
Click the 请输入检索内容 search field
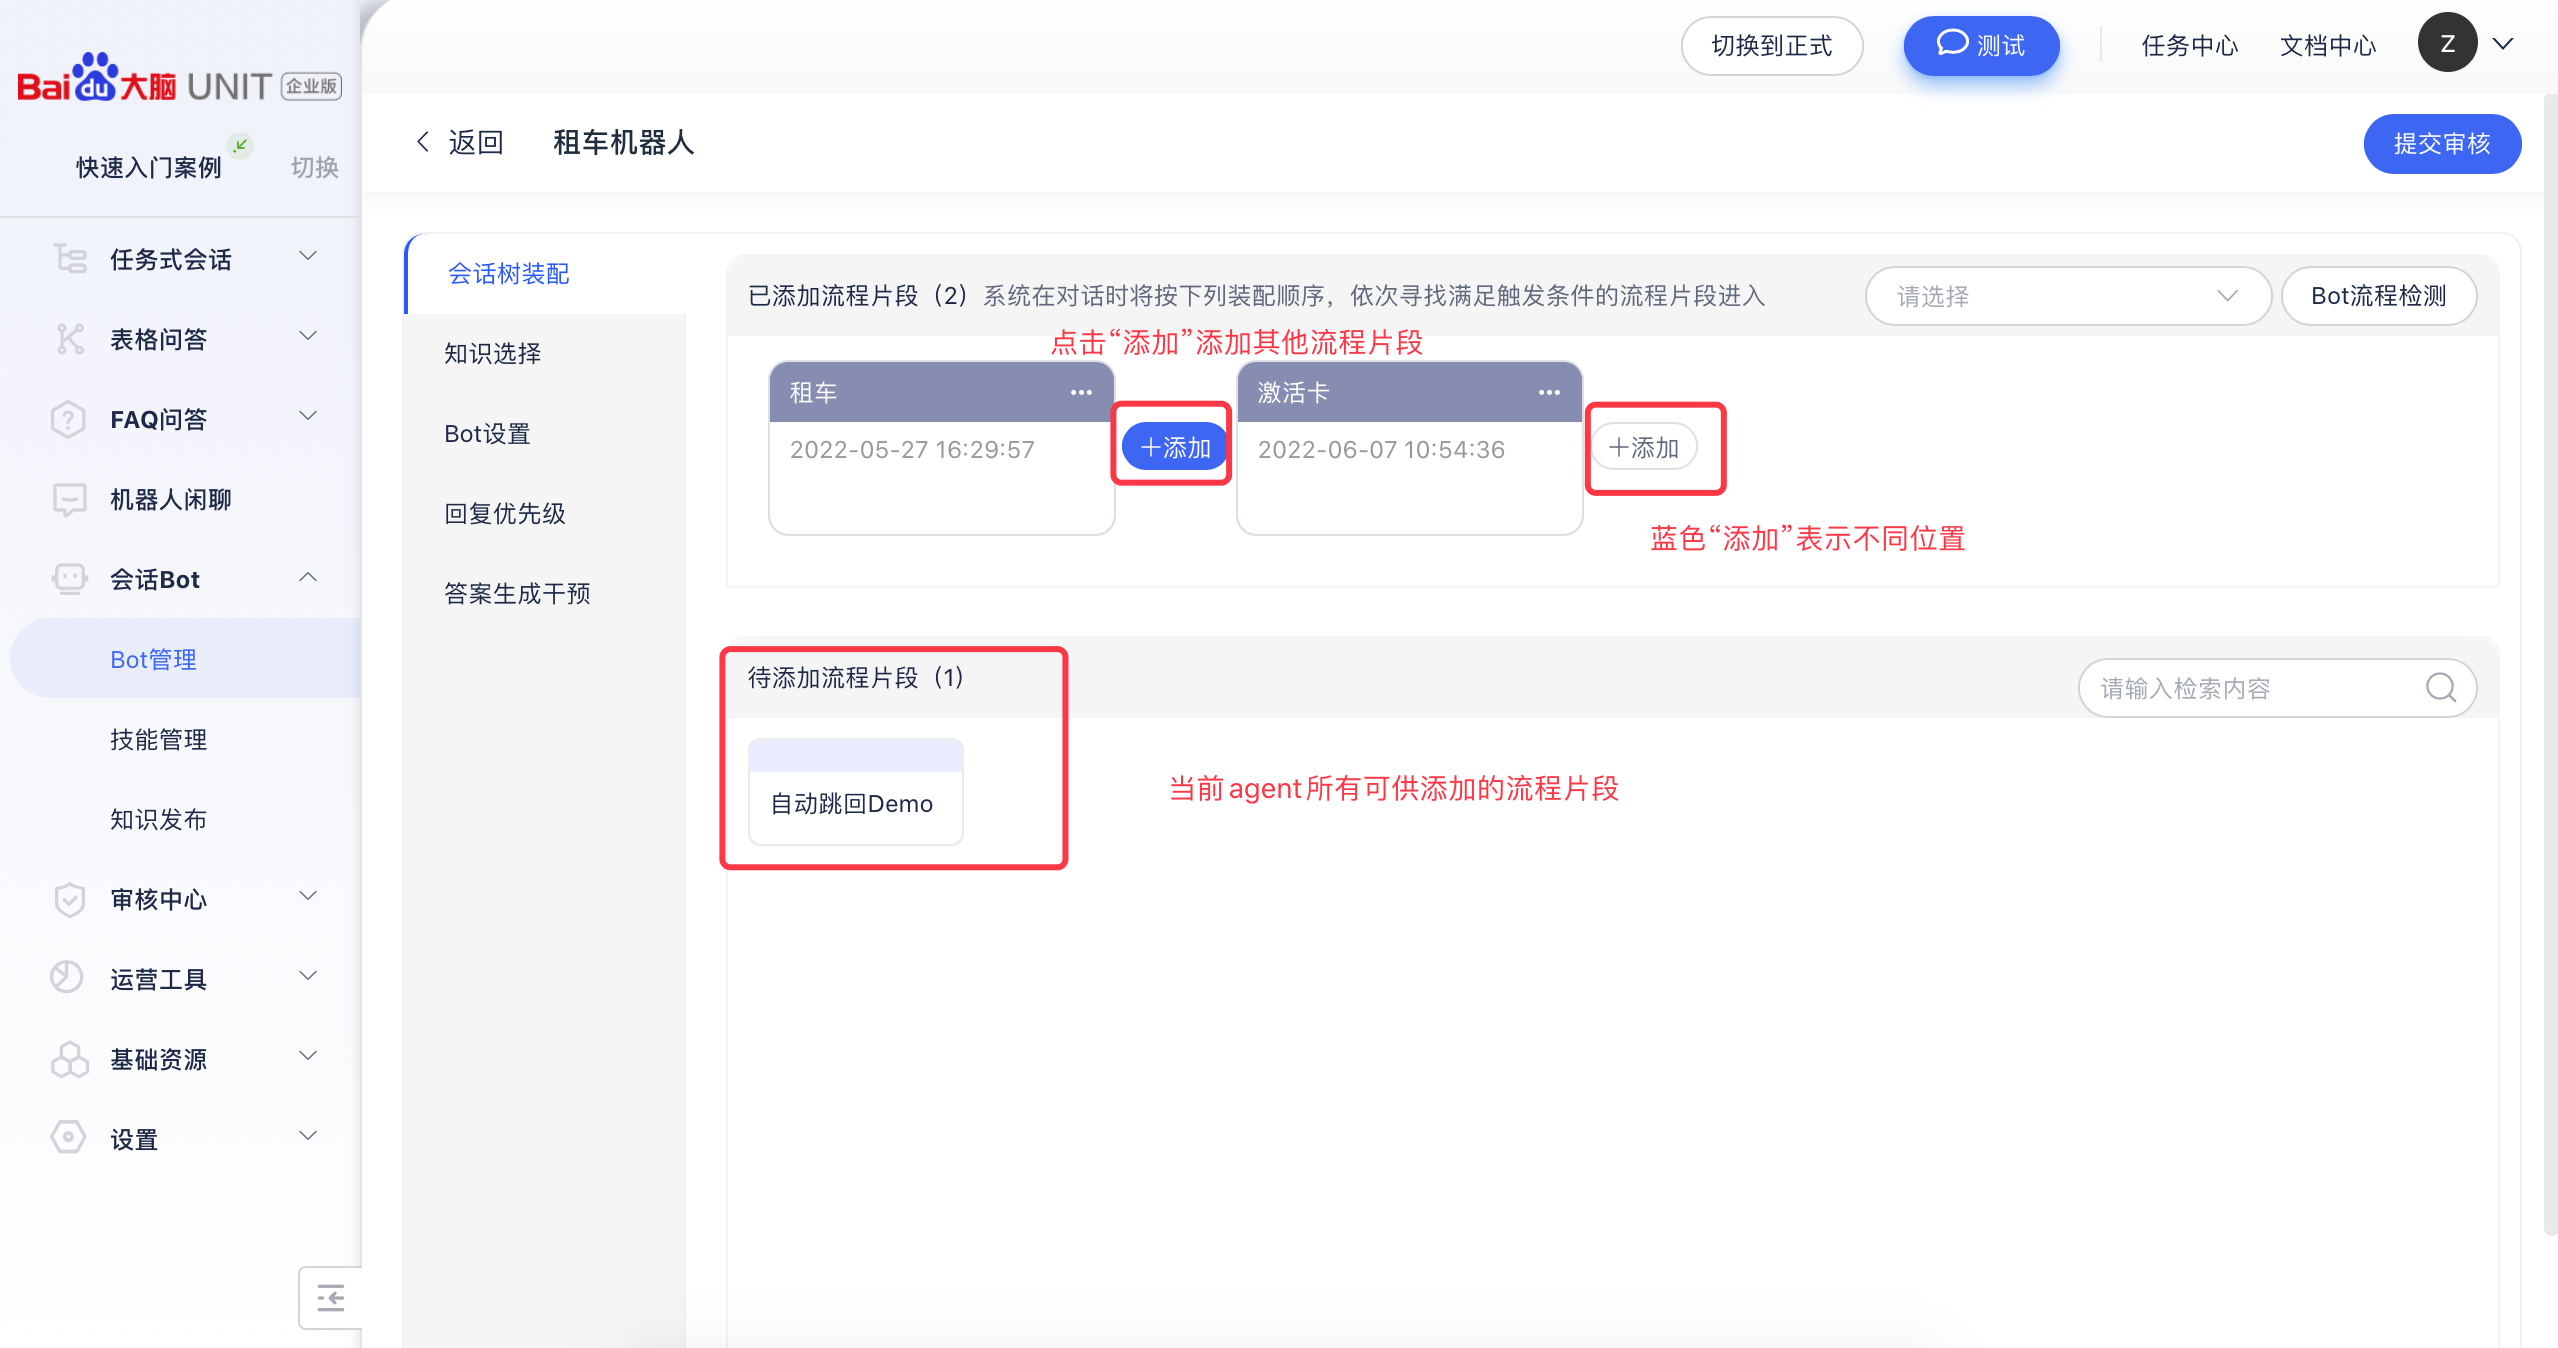point(2277,688)
